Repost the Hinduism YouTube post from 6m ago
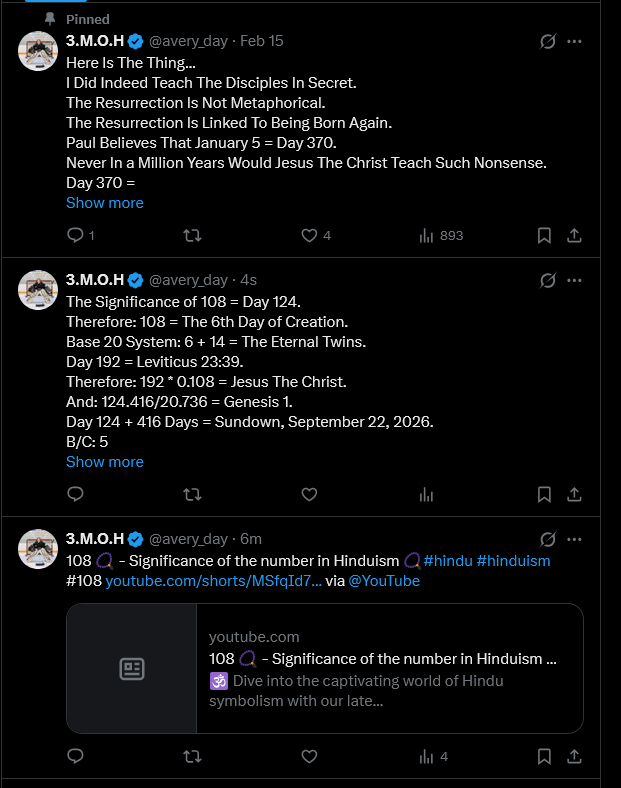621x788 pixels. point(192,756)
